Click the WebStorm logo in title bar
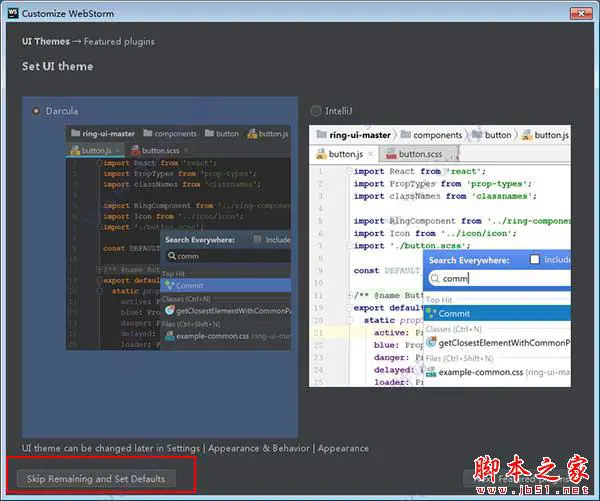600x501 pixels. point(11,12)
